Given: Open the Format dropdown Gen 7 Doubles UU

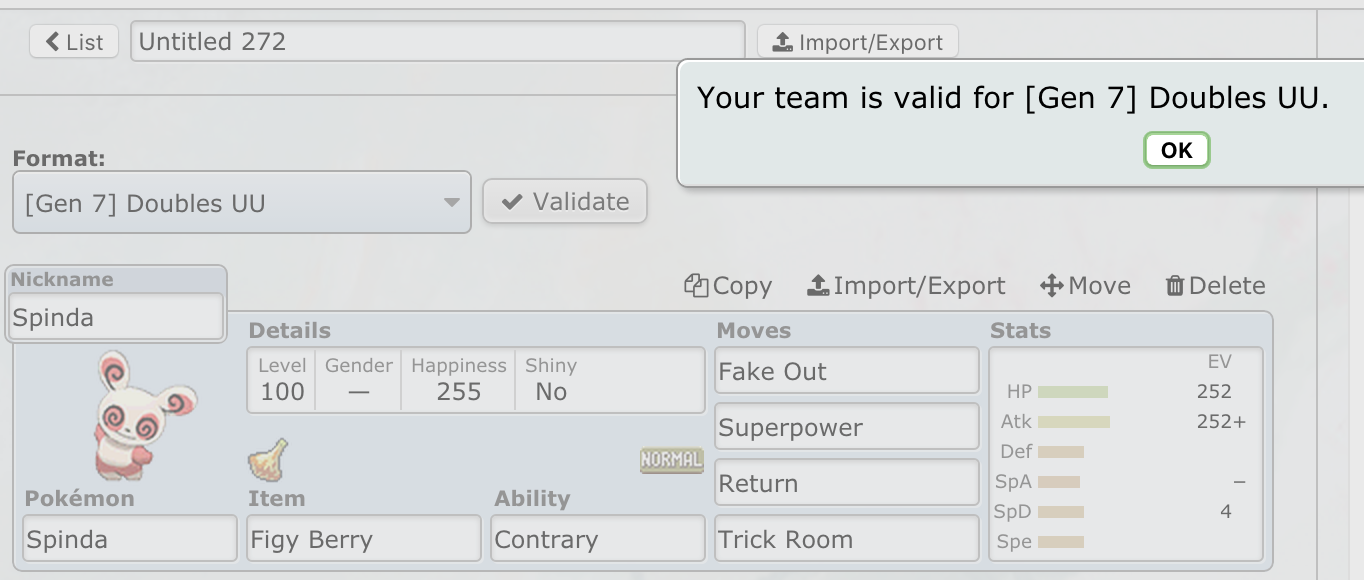Looking at the screenshot, I should click(x=241, y=203).
